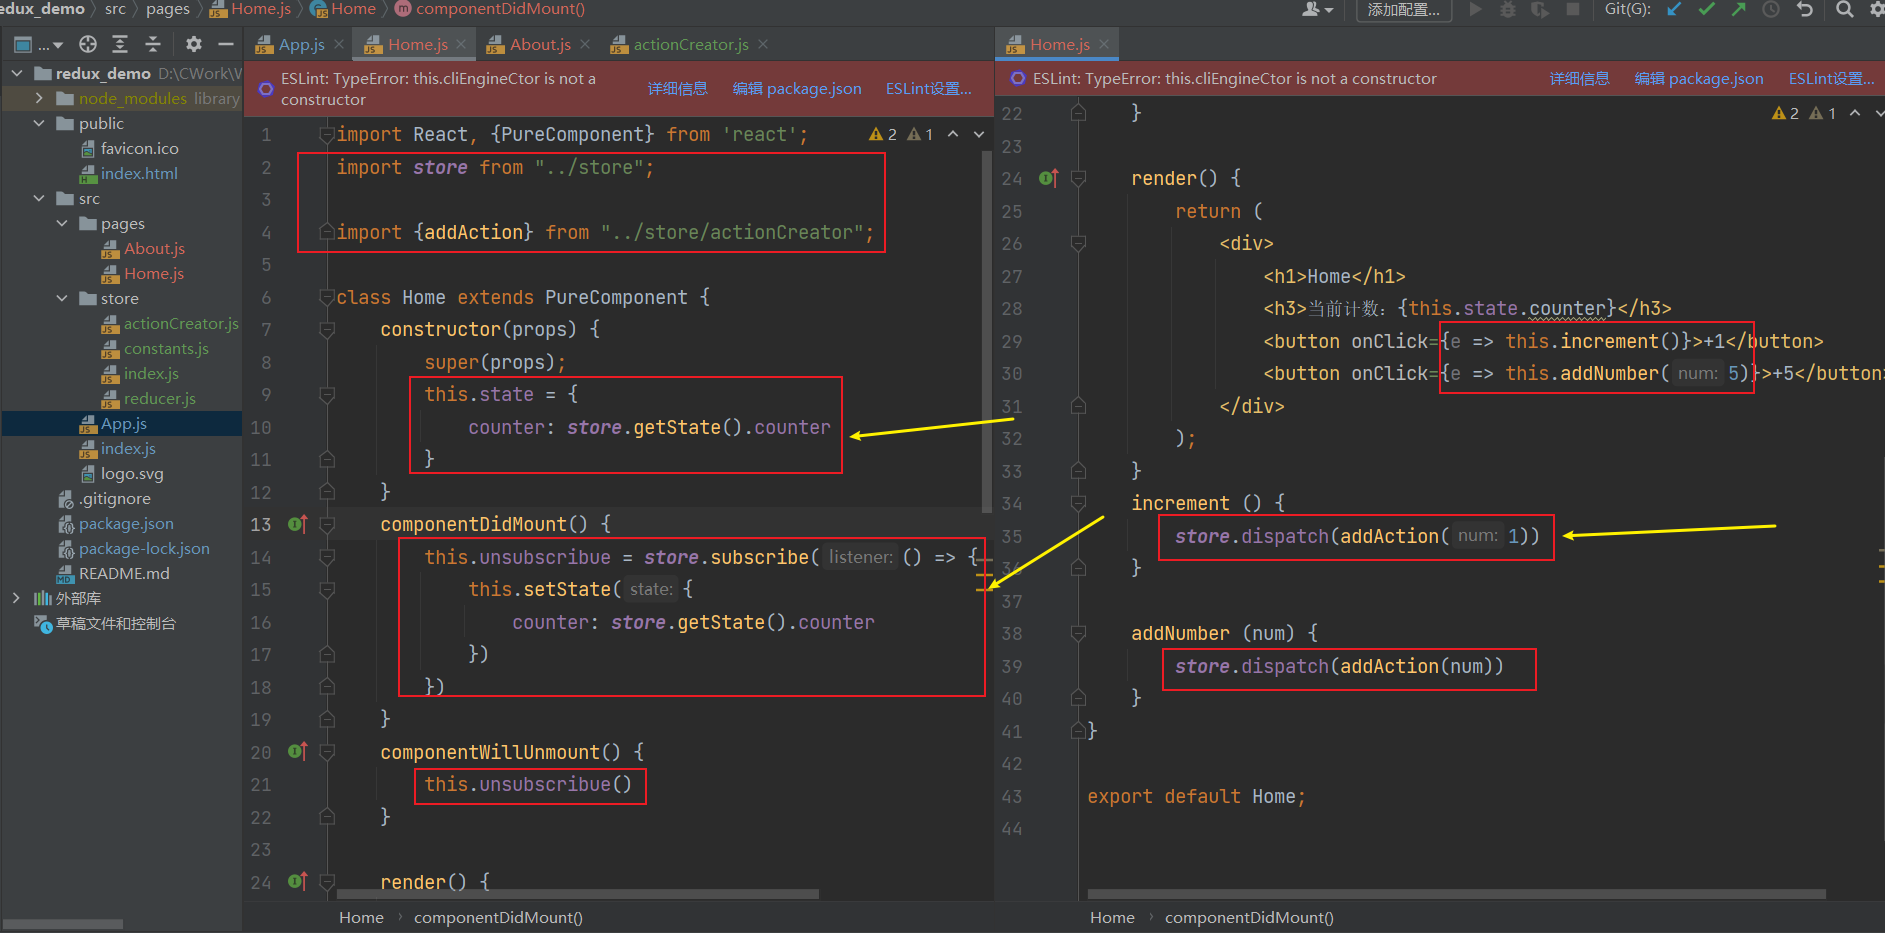Viewport: 1885px width, 933px height.
Task: Go to previous highlighted error in right editor
Action: (x=1855, y=113)
